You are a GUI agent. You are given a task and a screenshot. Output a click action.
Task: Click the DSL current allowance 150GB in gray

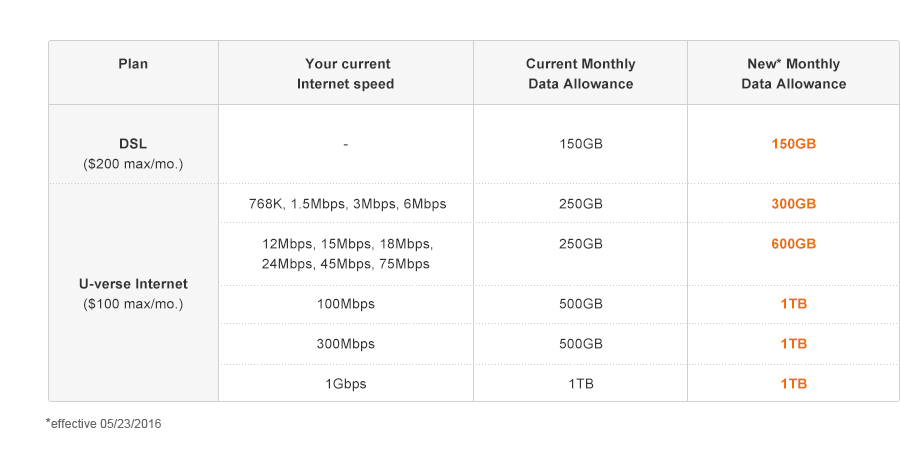coord(580,144)
